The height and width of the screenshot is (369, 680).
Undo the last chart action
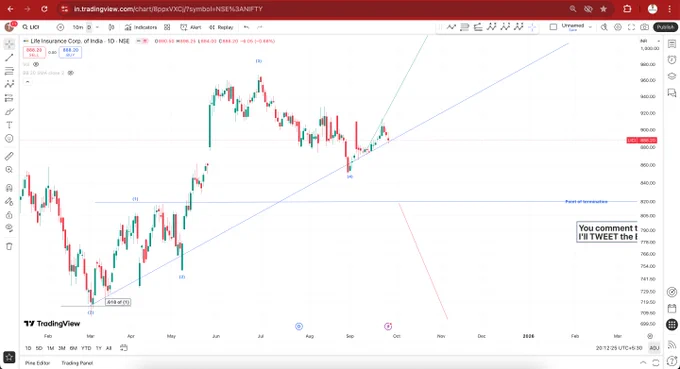tap(246, 27)
